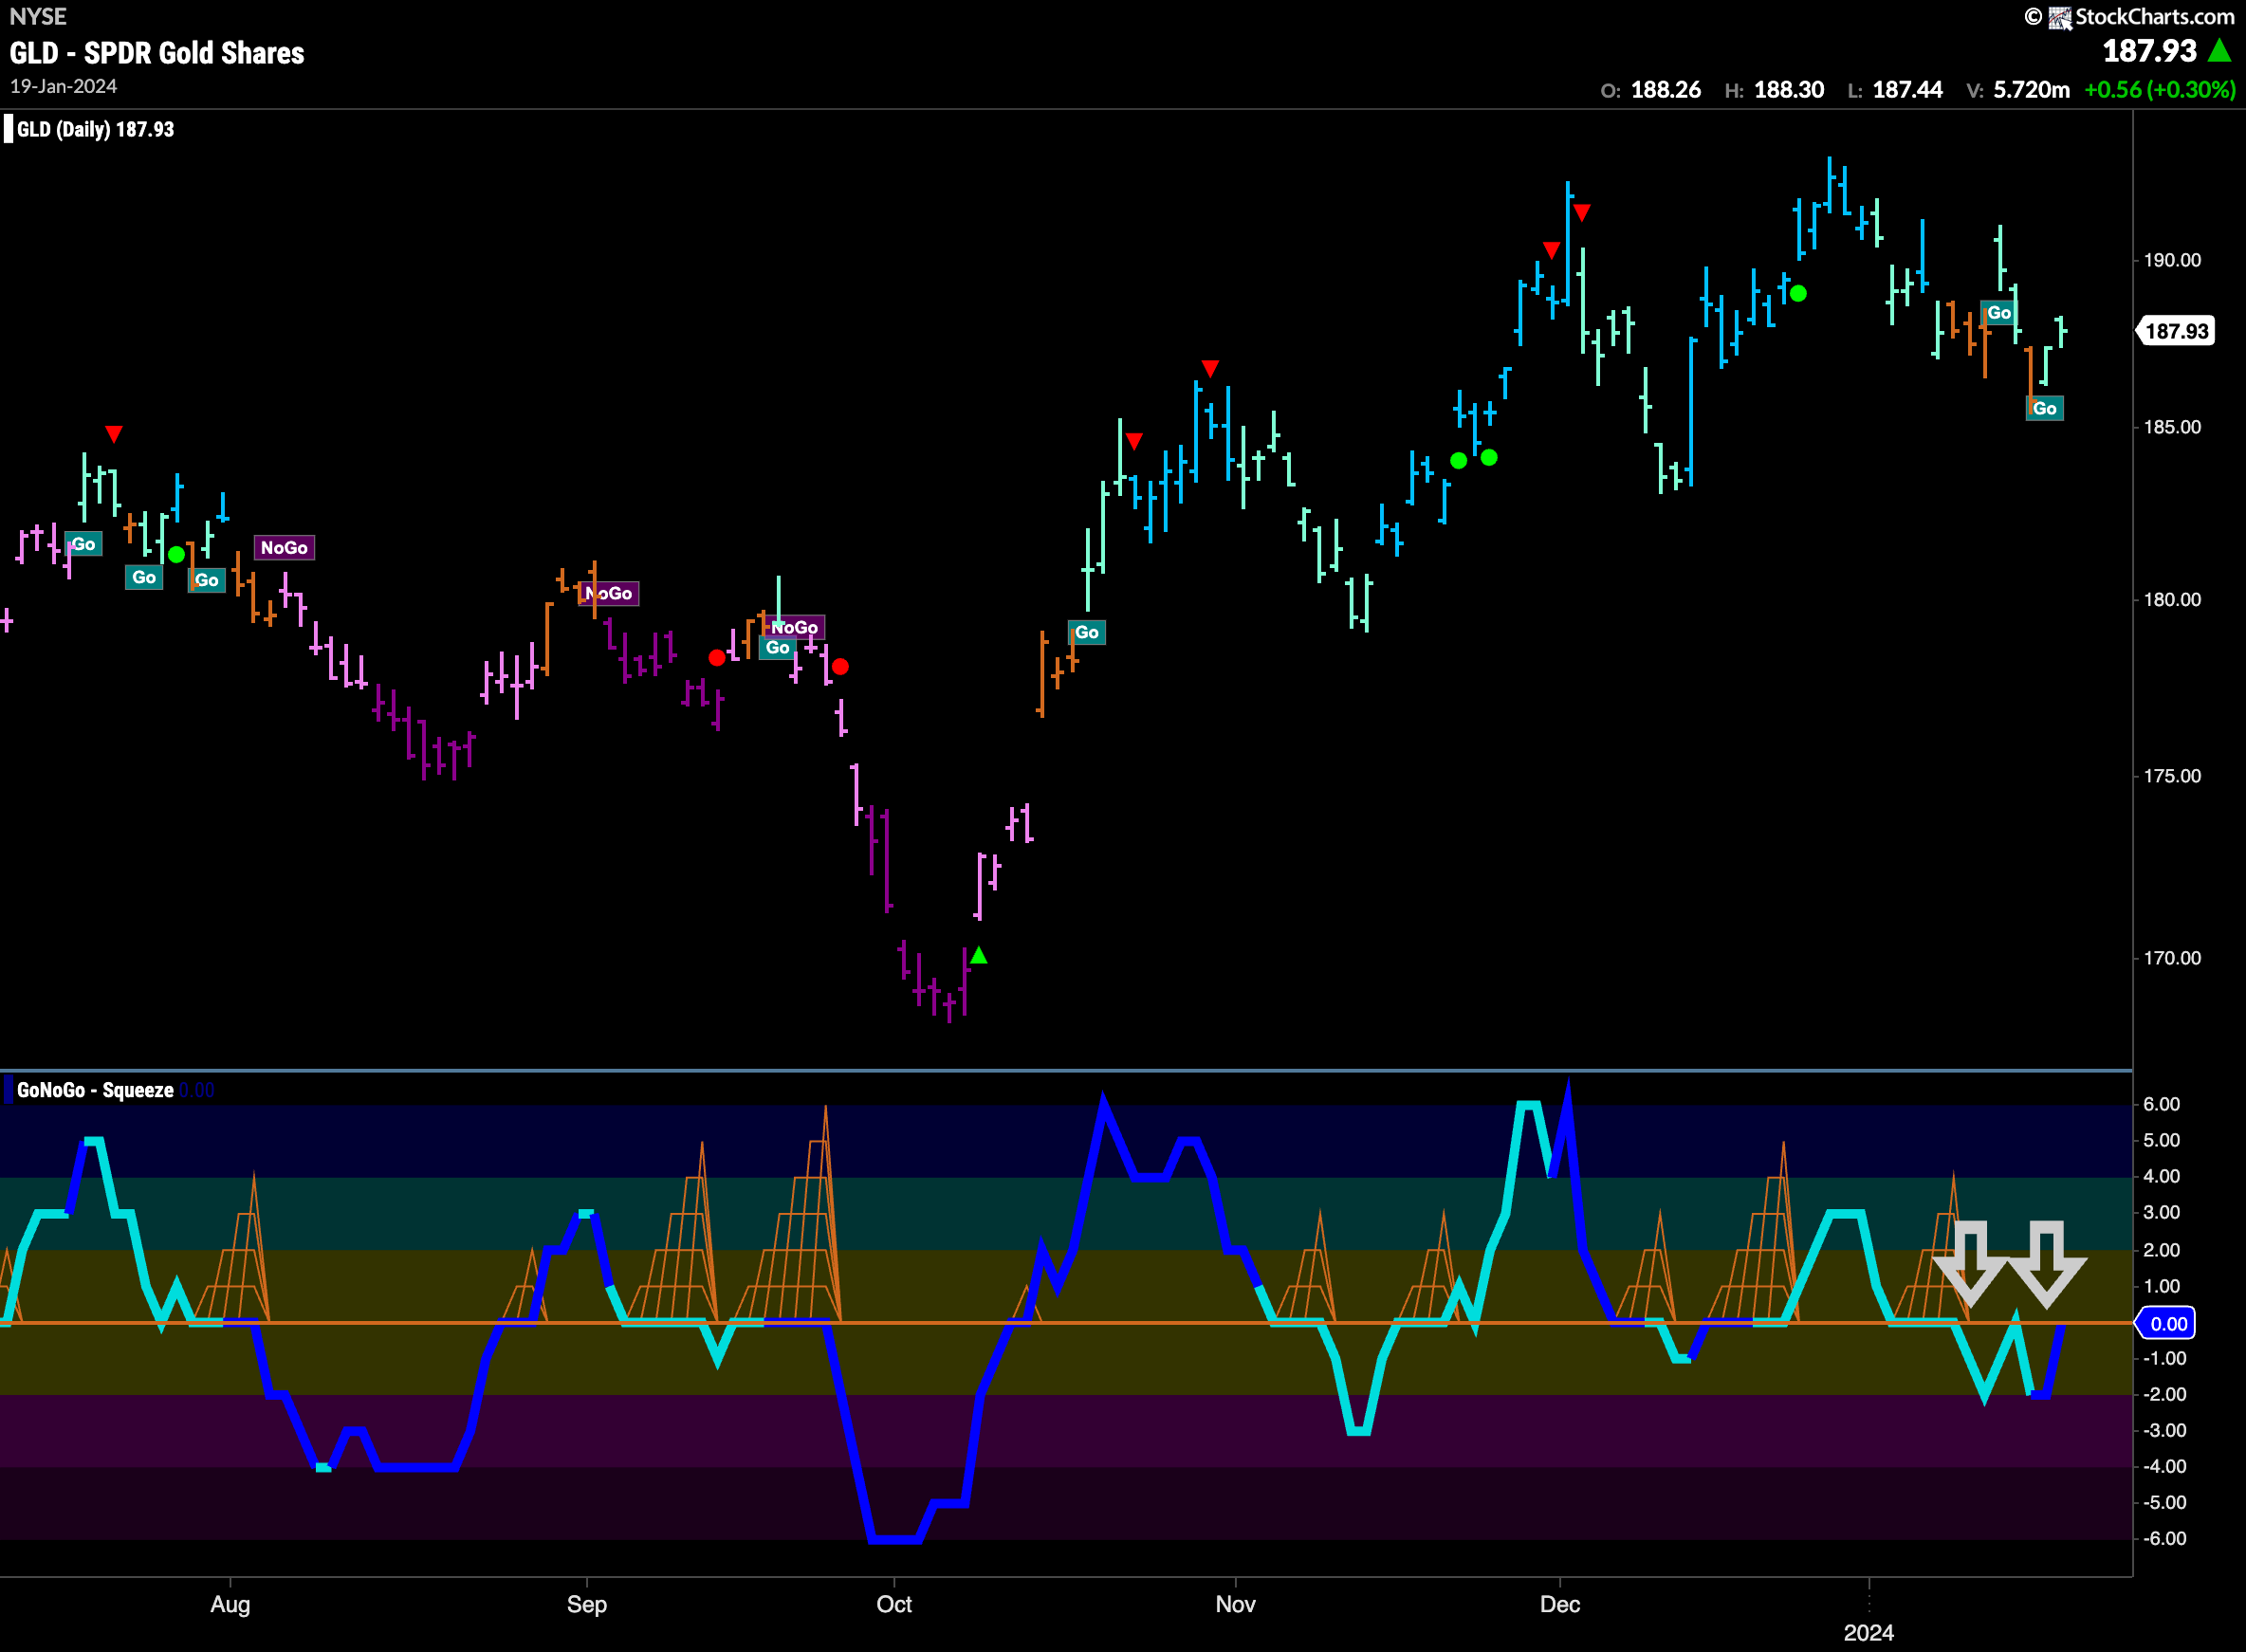The width and height of the screenshot is (2246, 1652).
Task: Click the lower red triangle near the December start
Action: pyautogui.click(x=1551, y=250)
